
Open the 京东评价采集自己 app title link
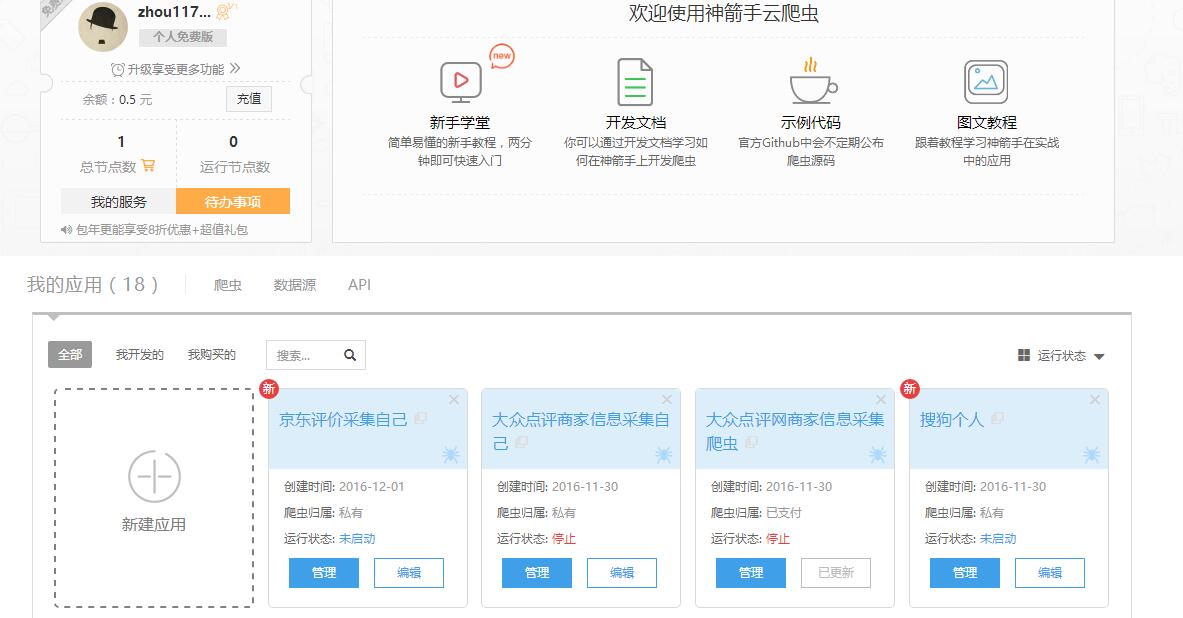[x=343, y=420]
